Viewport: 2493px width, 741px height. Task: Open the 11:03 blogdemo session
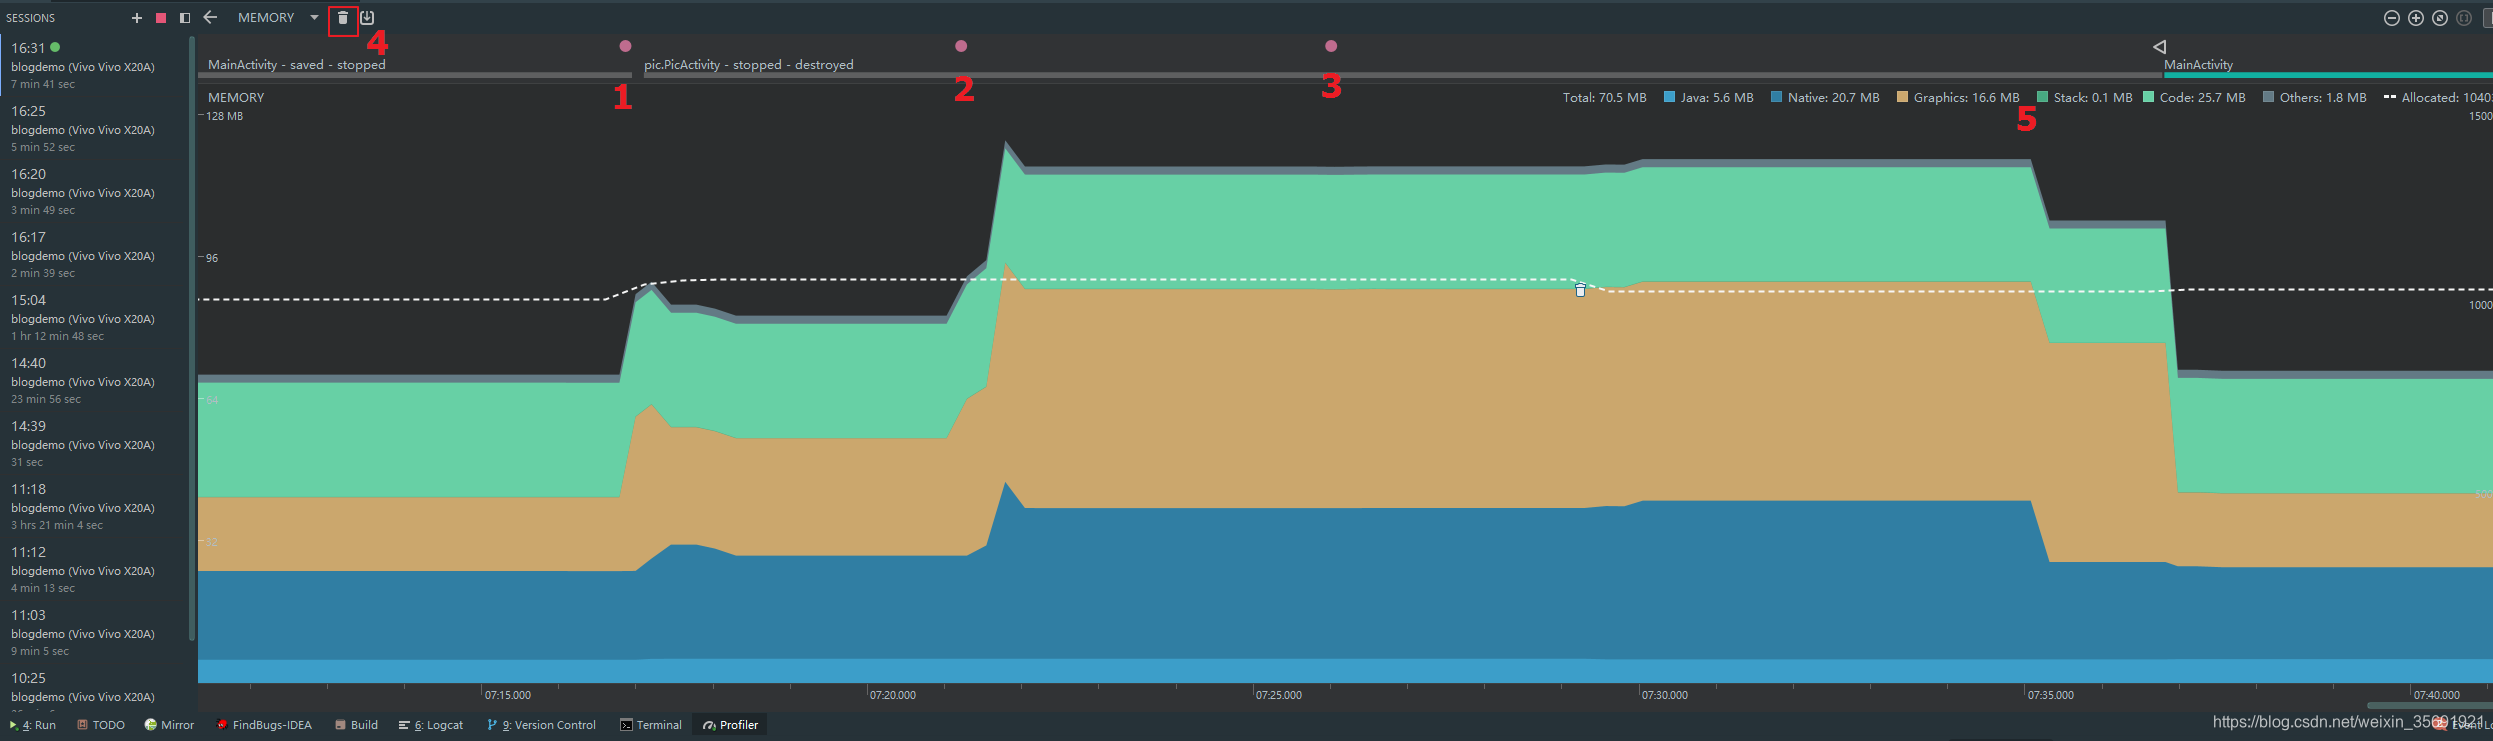[x=95, y=632]
